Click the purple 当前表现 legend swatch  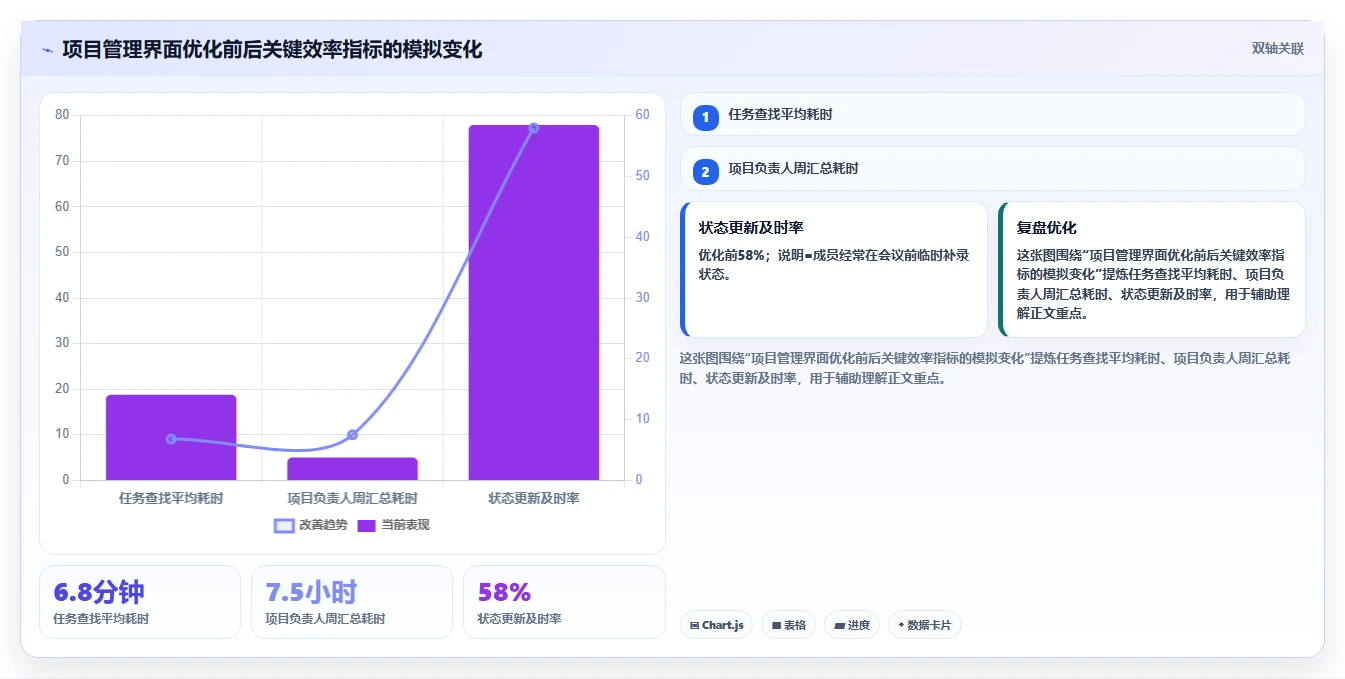tap(367, 525)
